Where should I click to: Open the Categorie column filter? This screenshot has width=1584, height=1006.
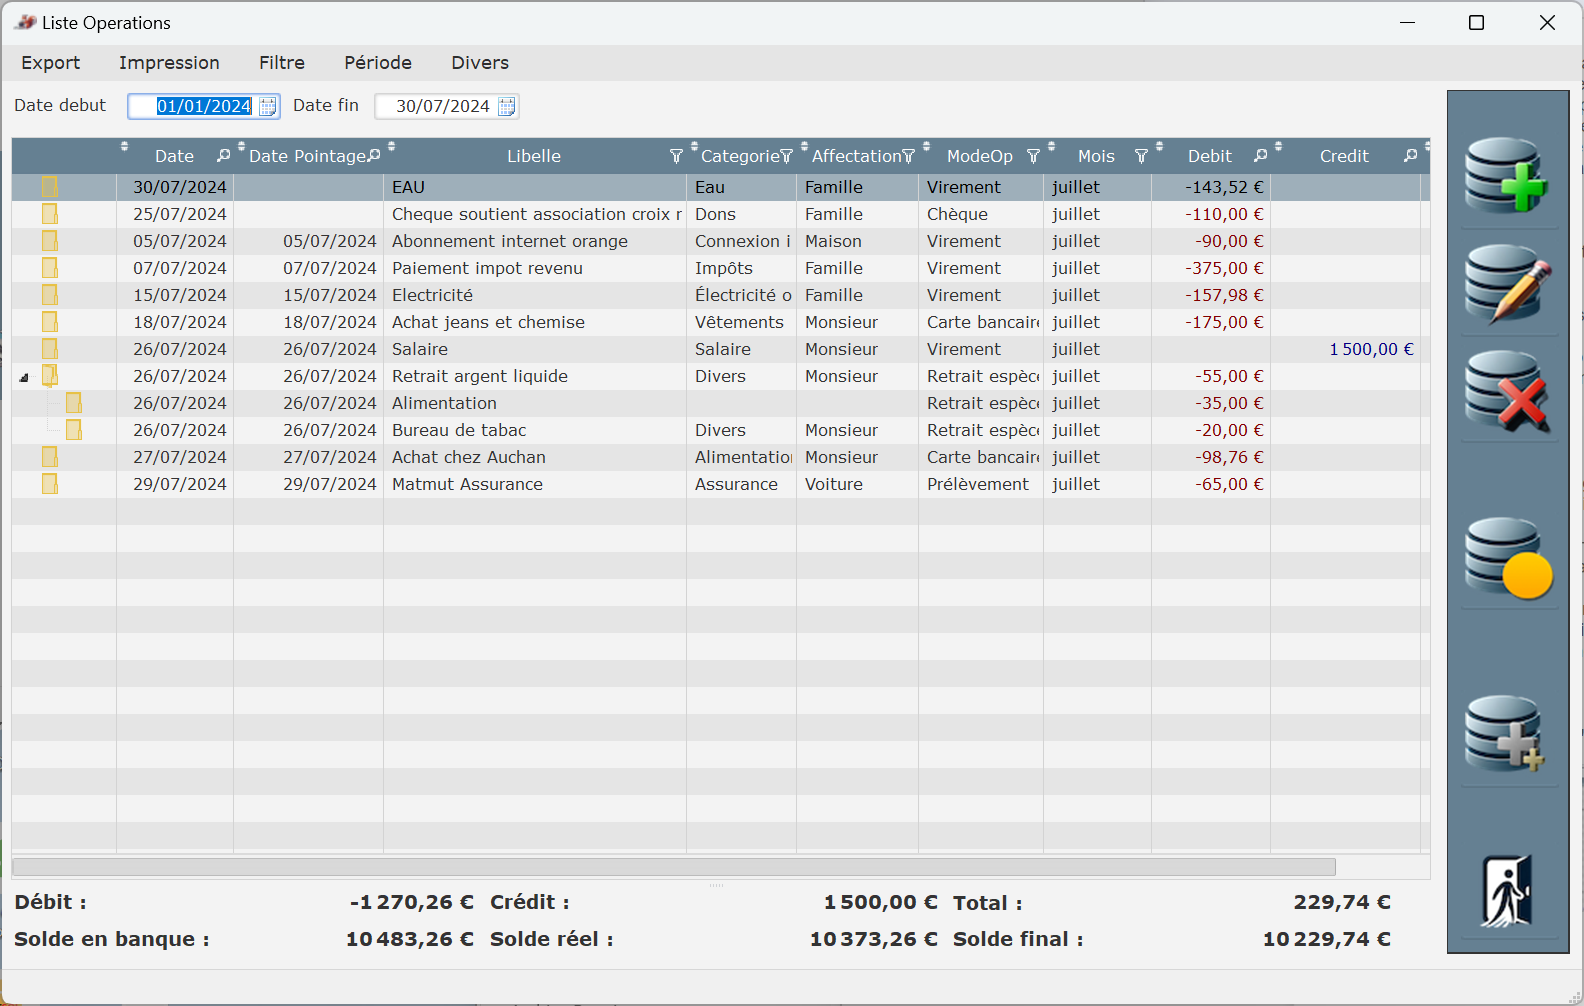(786, 157)
